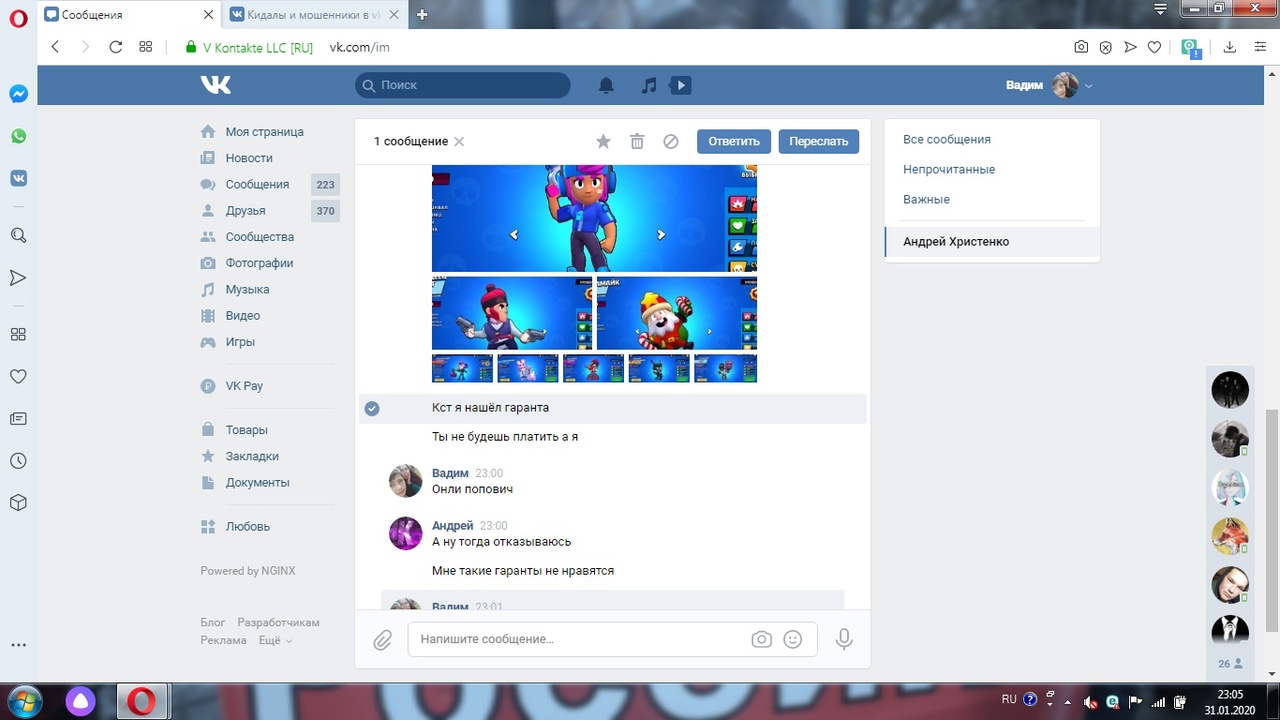Uncheck the selected message checkmark
This screenshot has width=1280, height=720.
372,408
